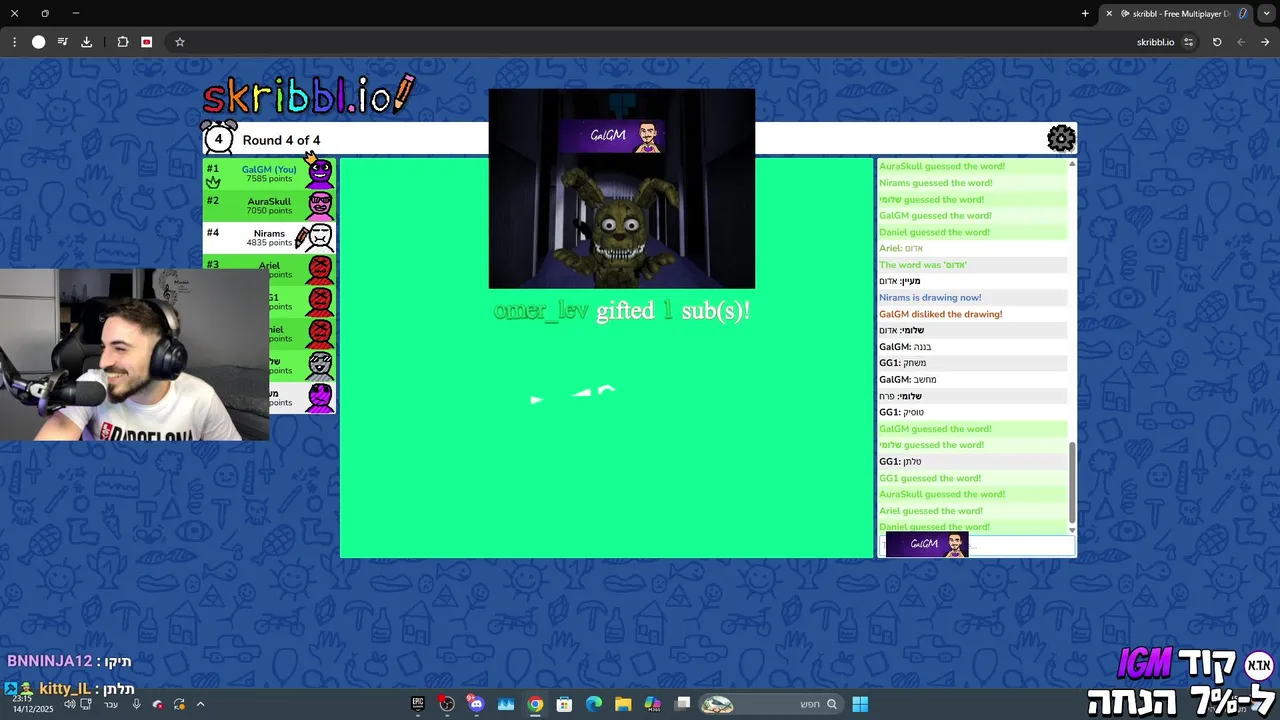Open the skribbl.io settings gear
Screen dimensions: 1280x720
point(1061,138)
